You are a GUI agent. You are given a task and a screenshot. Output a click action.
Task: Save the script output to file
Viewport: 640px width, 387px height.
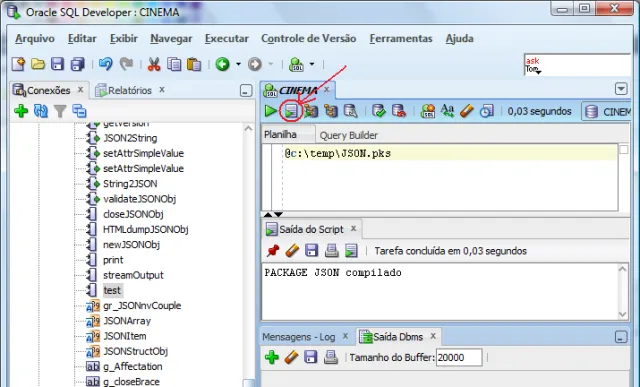[x=311, y=250]
